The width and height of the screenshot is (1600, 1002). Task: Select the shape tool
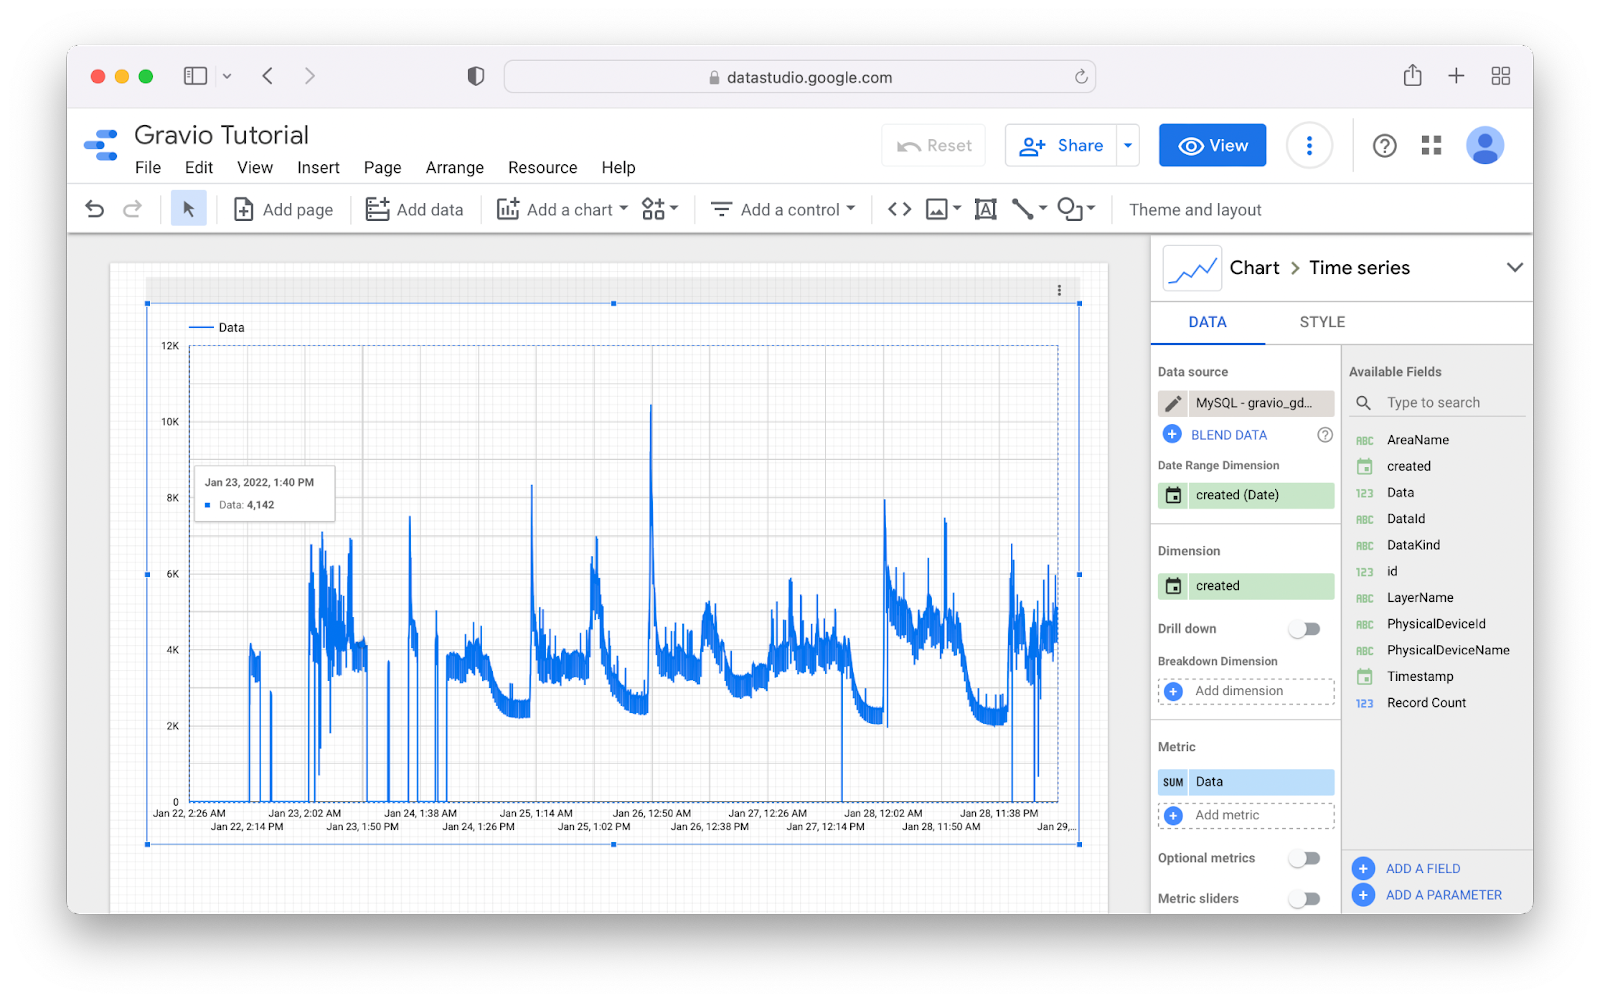point(1070,209)
